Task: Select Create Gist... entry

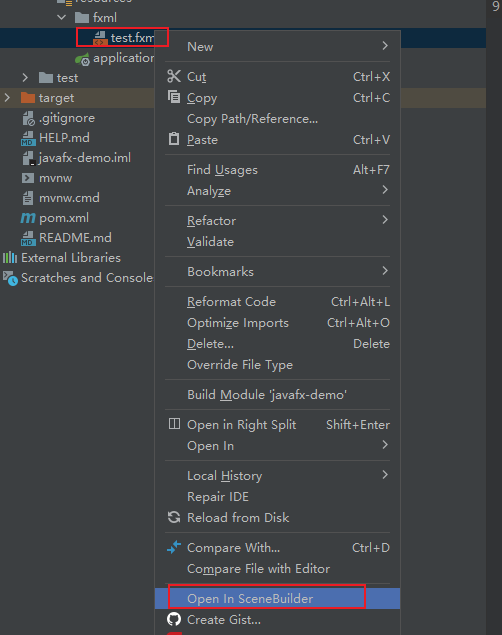Action: [x=277, y=620]
